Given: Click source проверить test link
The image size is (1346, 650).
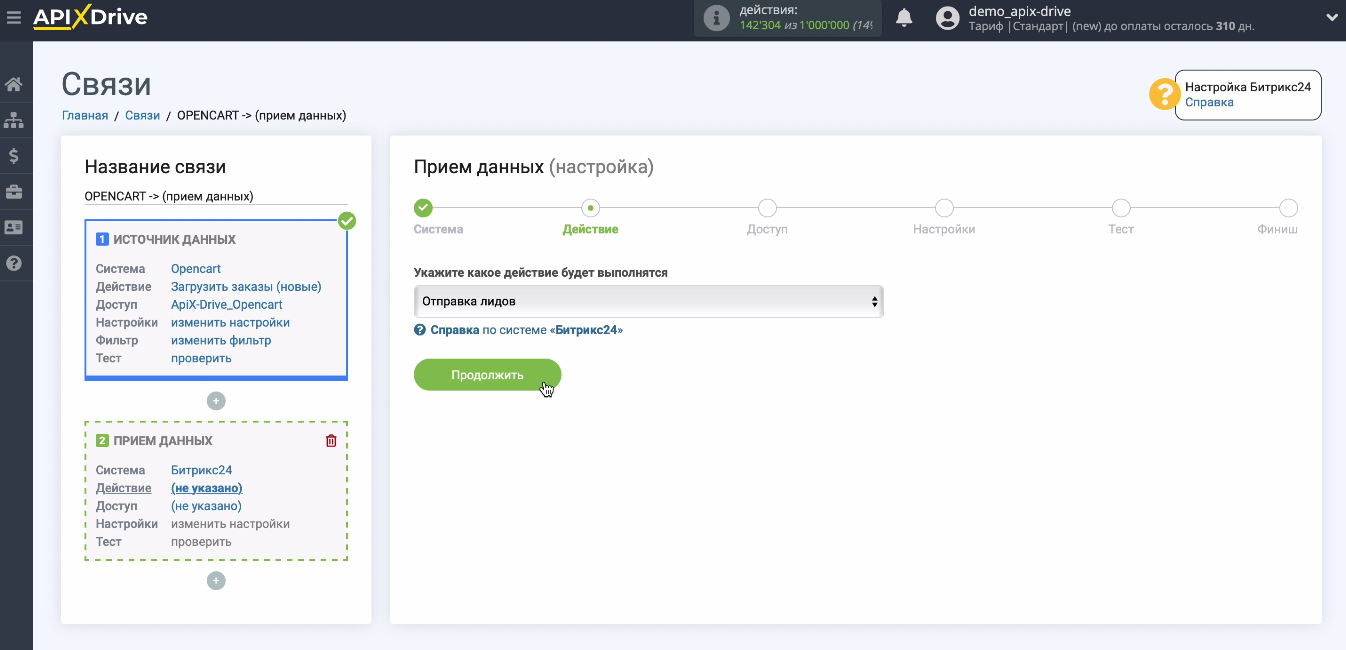Looking at the screenshot, I should pos(201,358).
